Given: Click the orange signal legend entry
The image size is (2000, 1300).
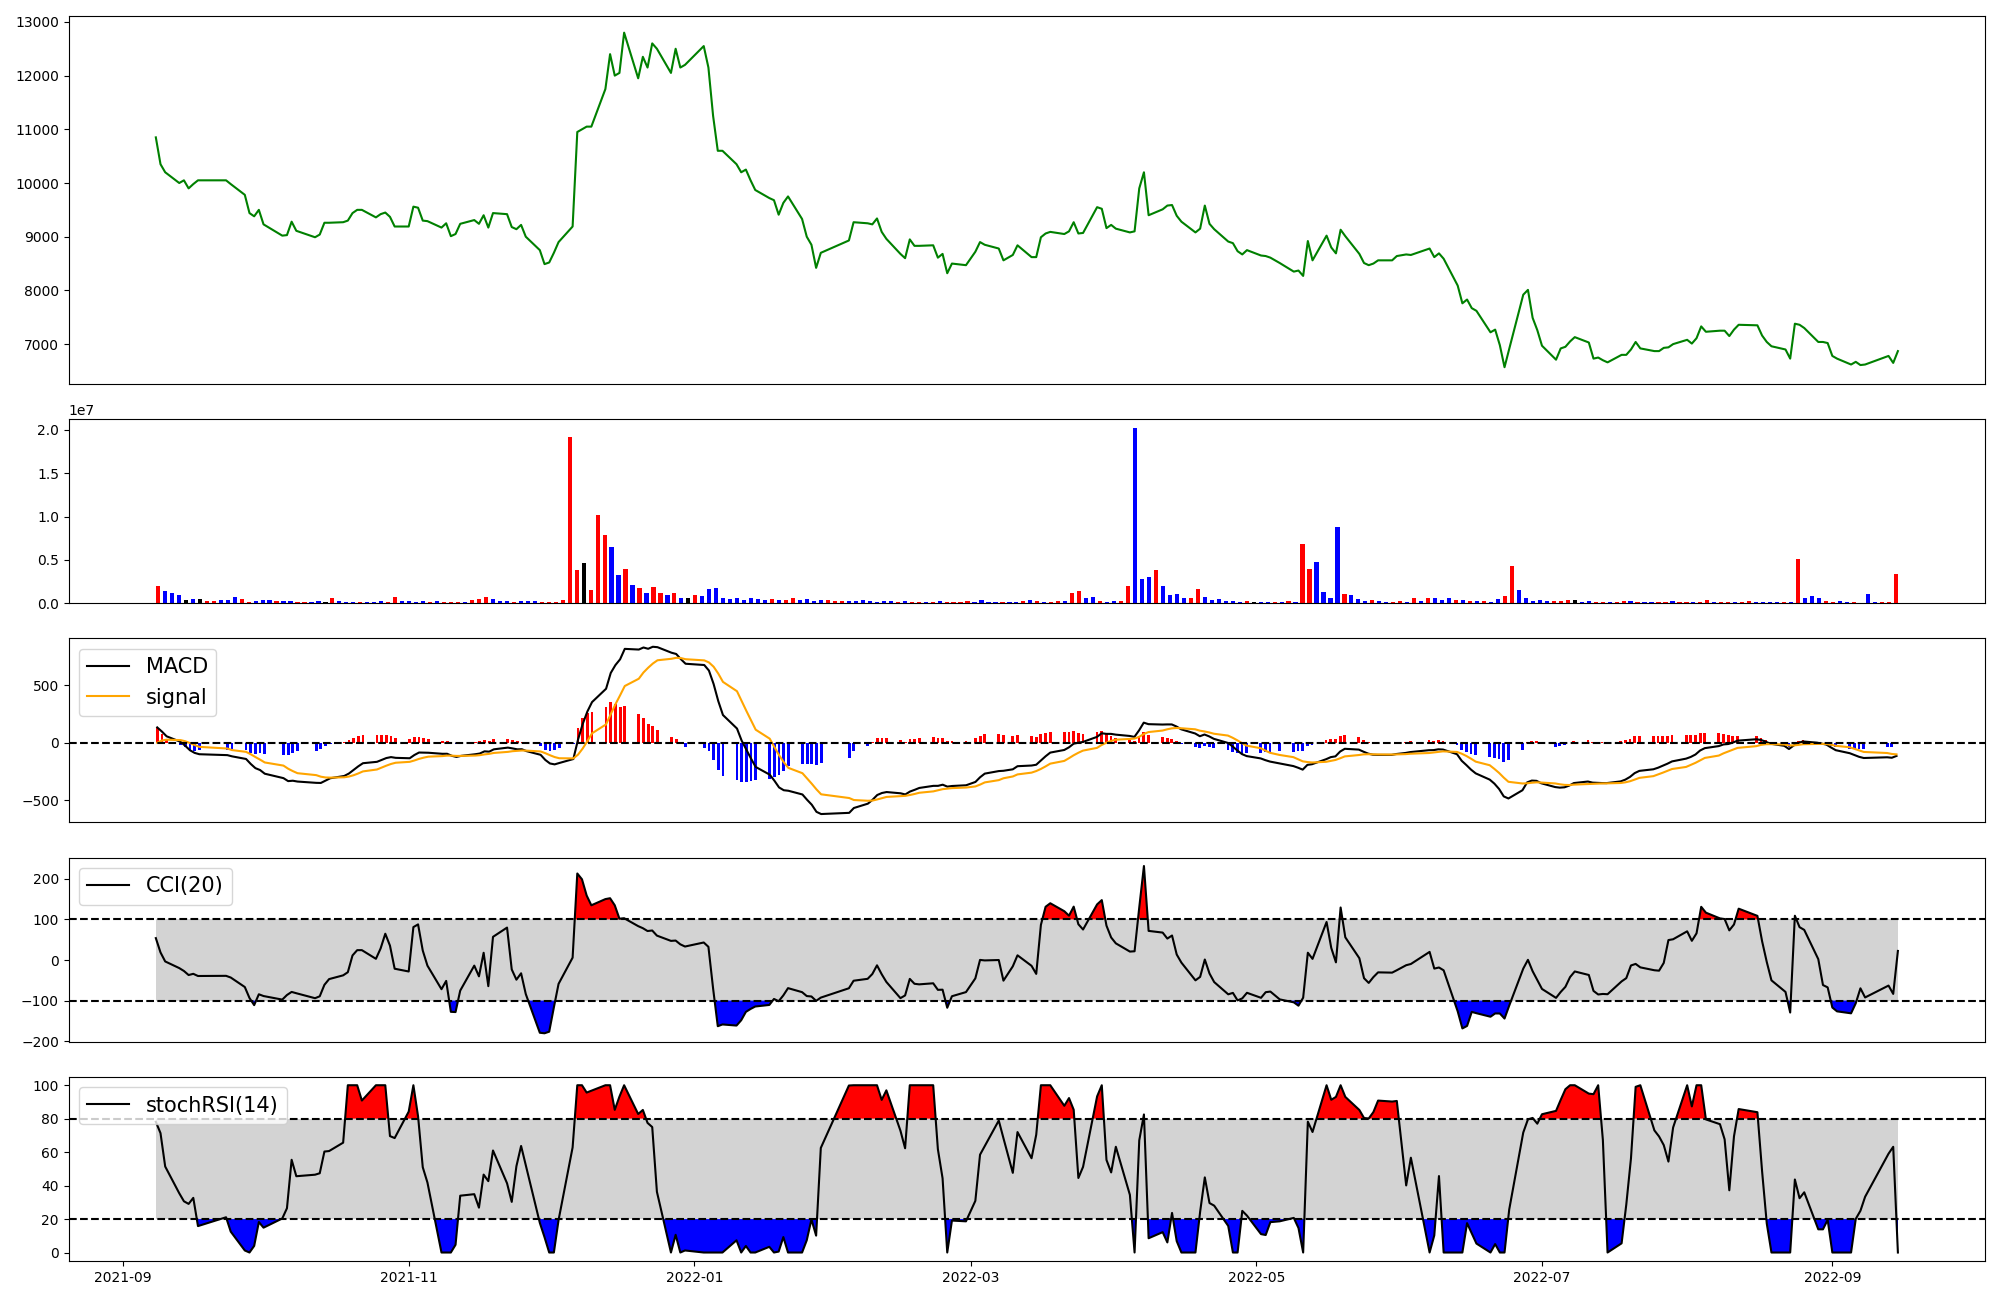Looking at the screenshot, I should click(175, 697).
